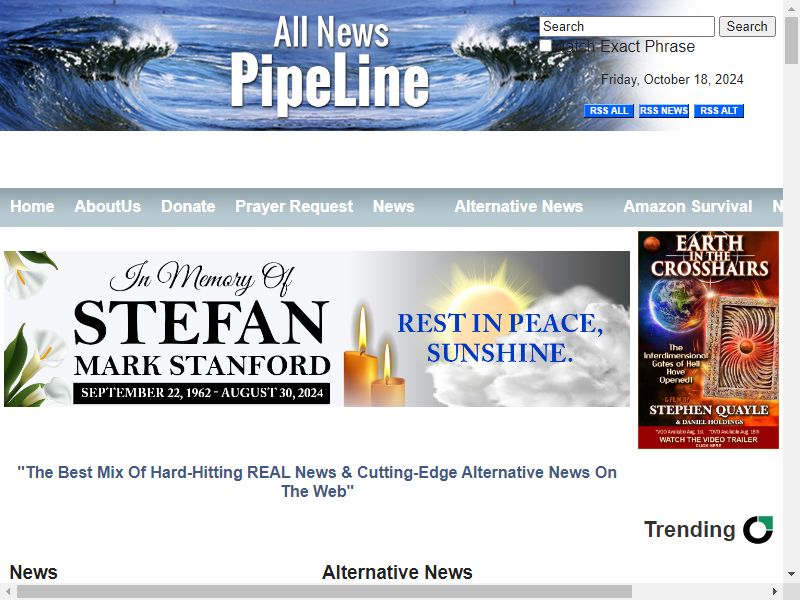Click the Trending logo icon
This screenshot has width=800, height=600.
(x=758, y=530)
